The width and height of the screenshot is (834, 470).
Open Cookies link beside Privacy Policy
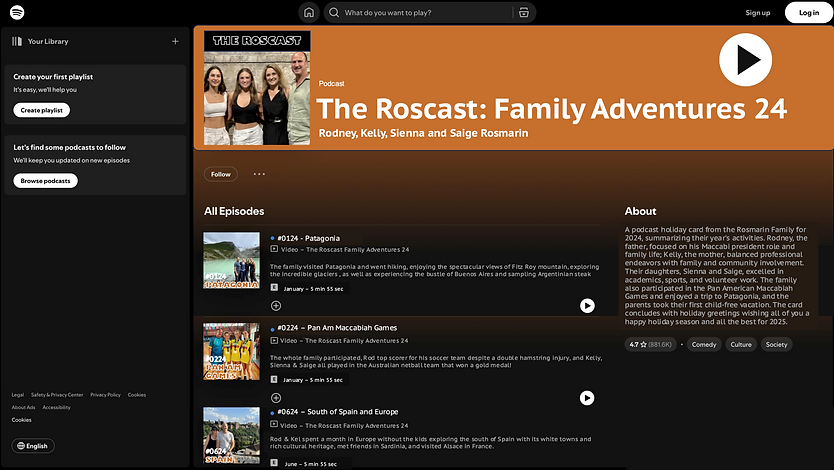coord(137,395)
